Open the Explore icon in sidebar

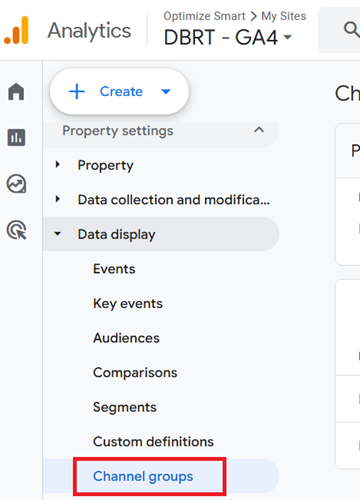[x=16, y=184]
